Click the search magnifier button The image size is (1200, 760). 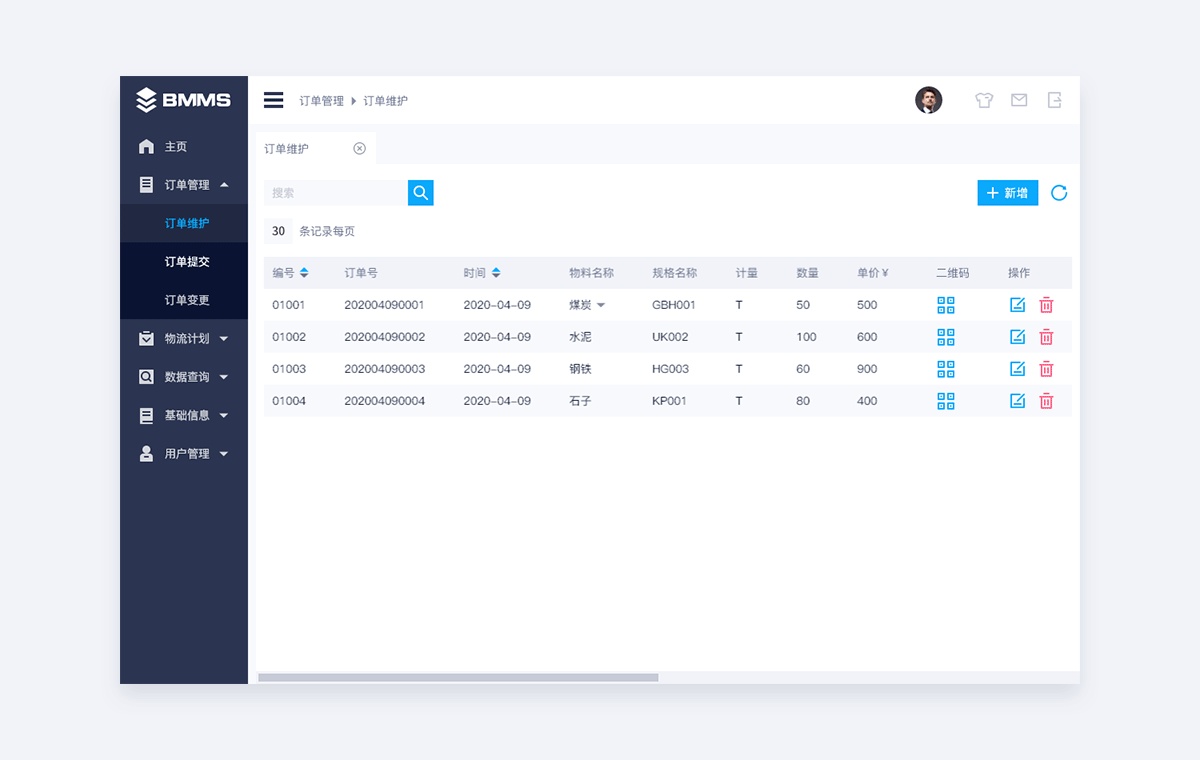(x=421, y=193)
